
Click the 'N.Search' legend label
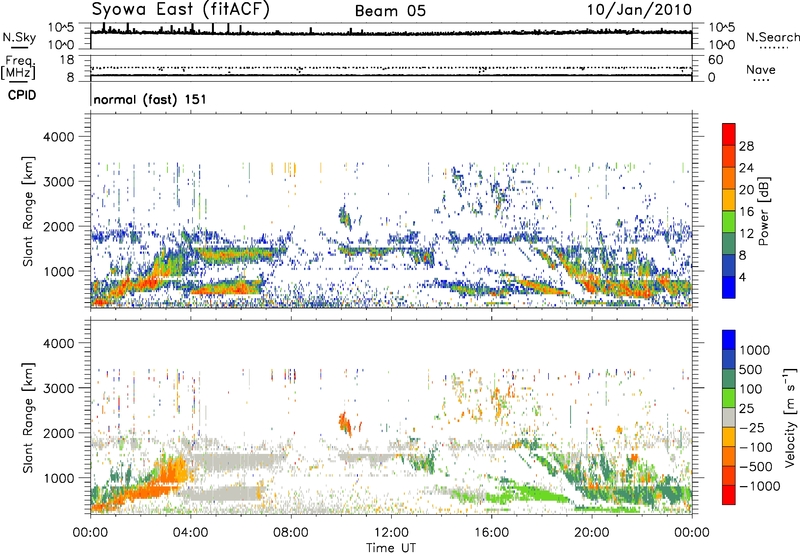(x=772, y=37)
